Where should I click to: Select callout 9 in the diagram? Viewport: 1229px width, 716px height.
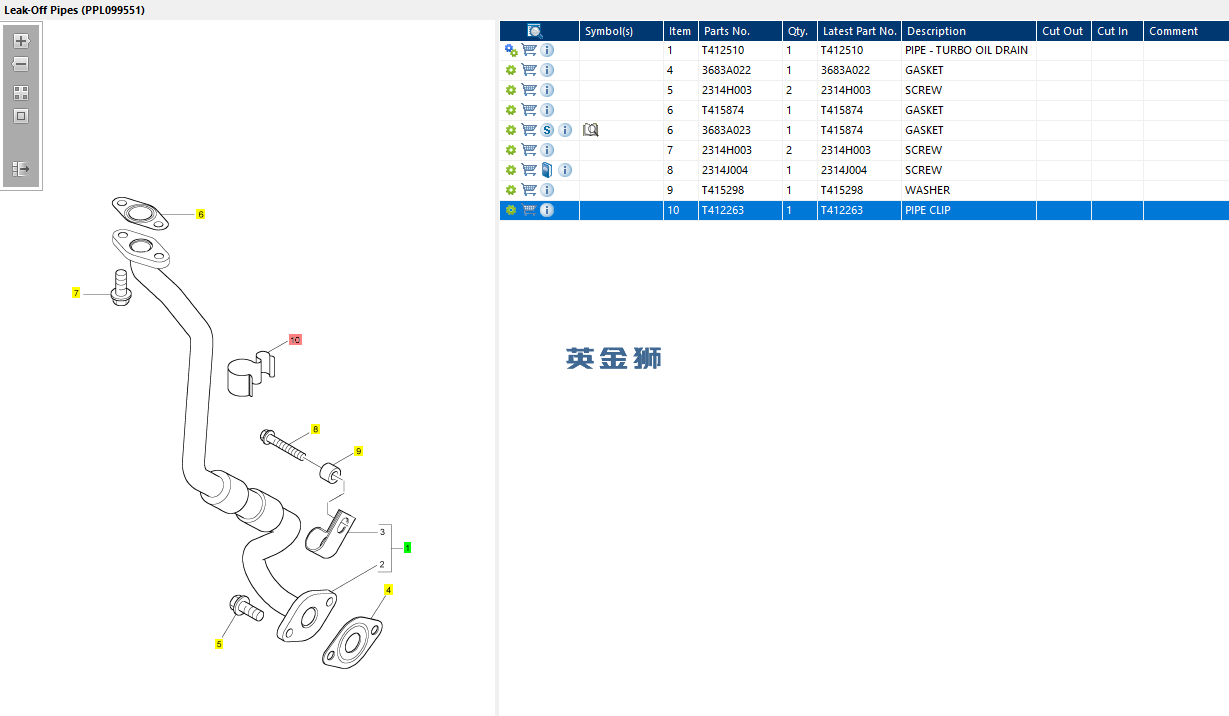pyautogui.click(x=358, y=451)
